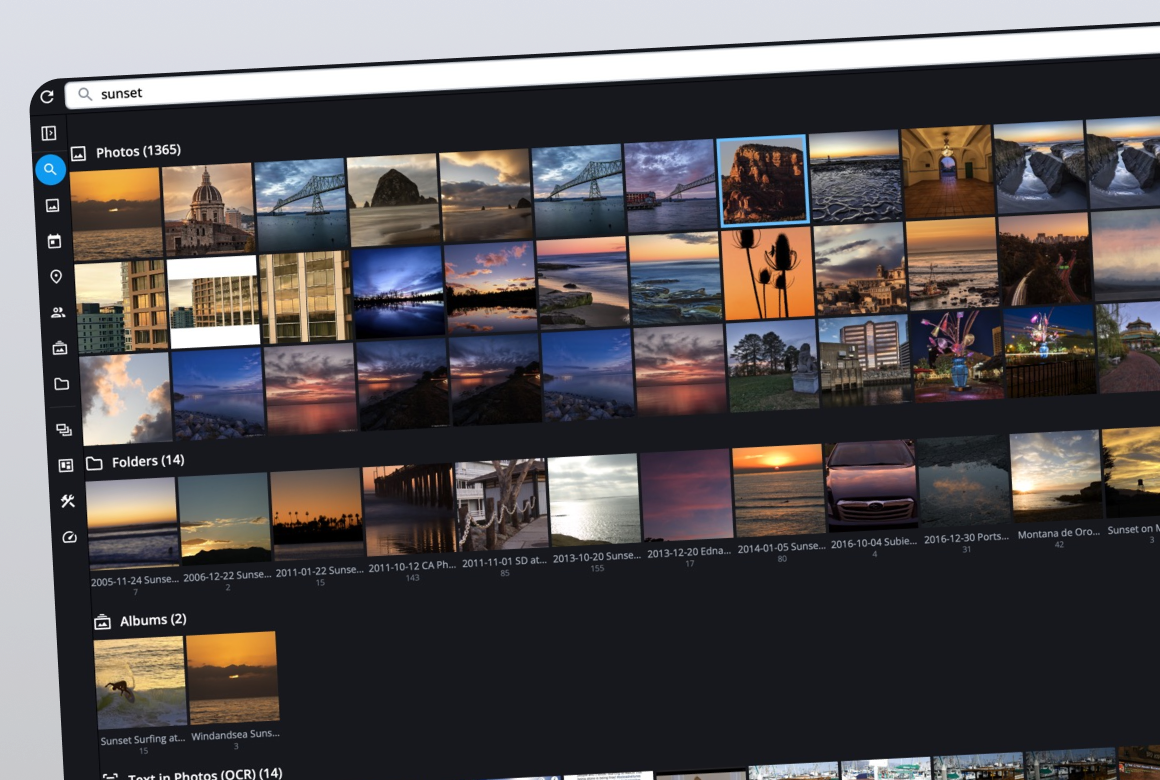Open the domed cathedral photo
The image size is (1160, 780).
[208, 209]
